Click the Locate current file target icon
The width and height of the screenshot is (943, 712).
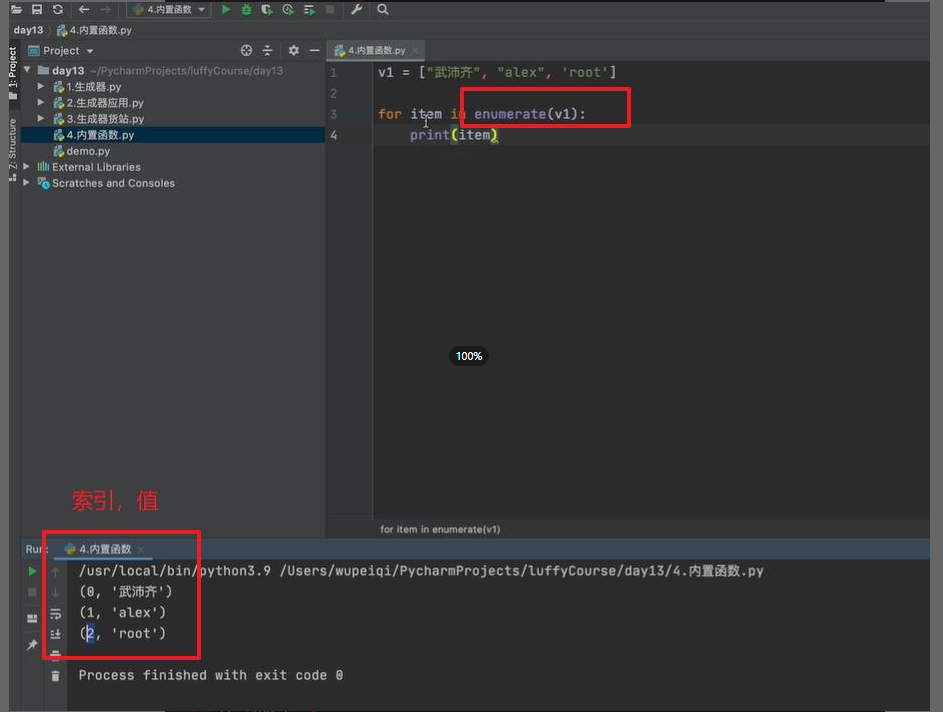click(x=247, y=51)
